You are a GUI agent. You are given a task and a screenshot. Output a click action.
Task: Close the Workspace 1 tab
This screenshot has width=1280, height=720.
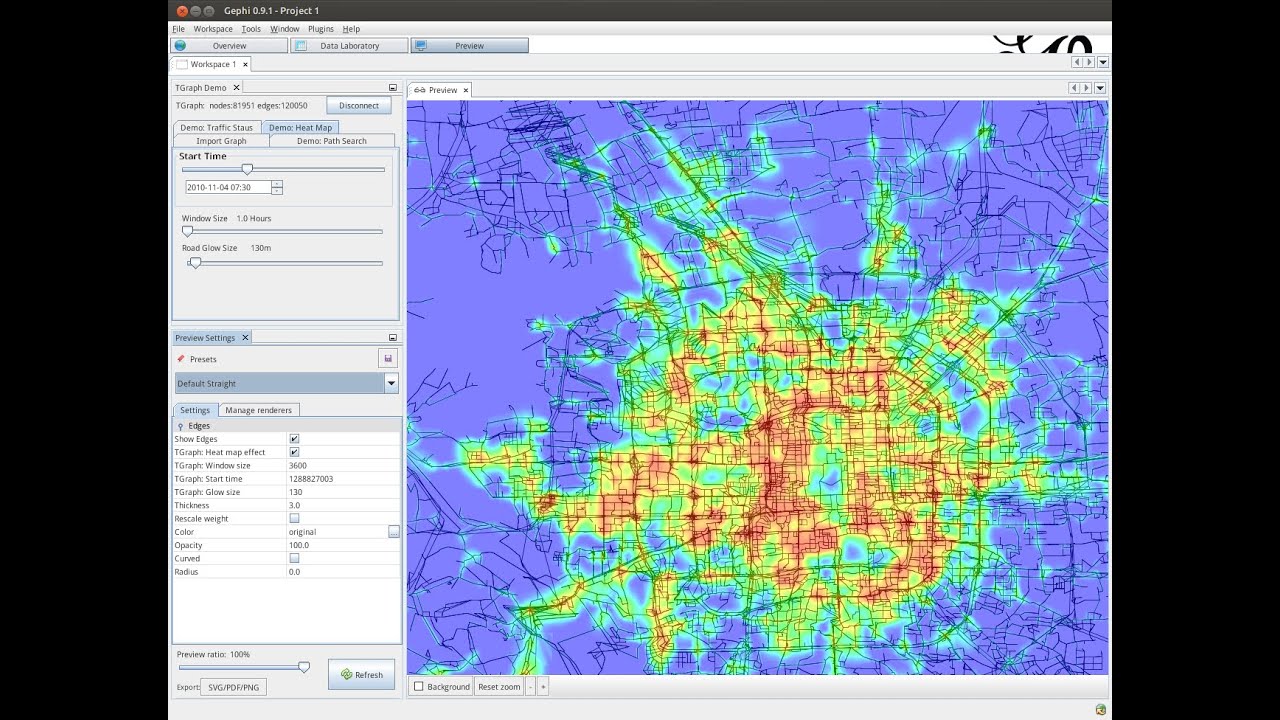[245, 64]
